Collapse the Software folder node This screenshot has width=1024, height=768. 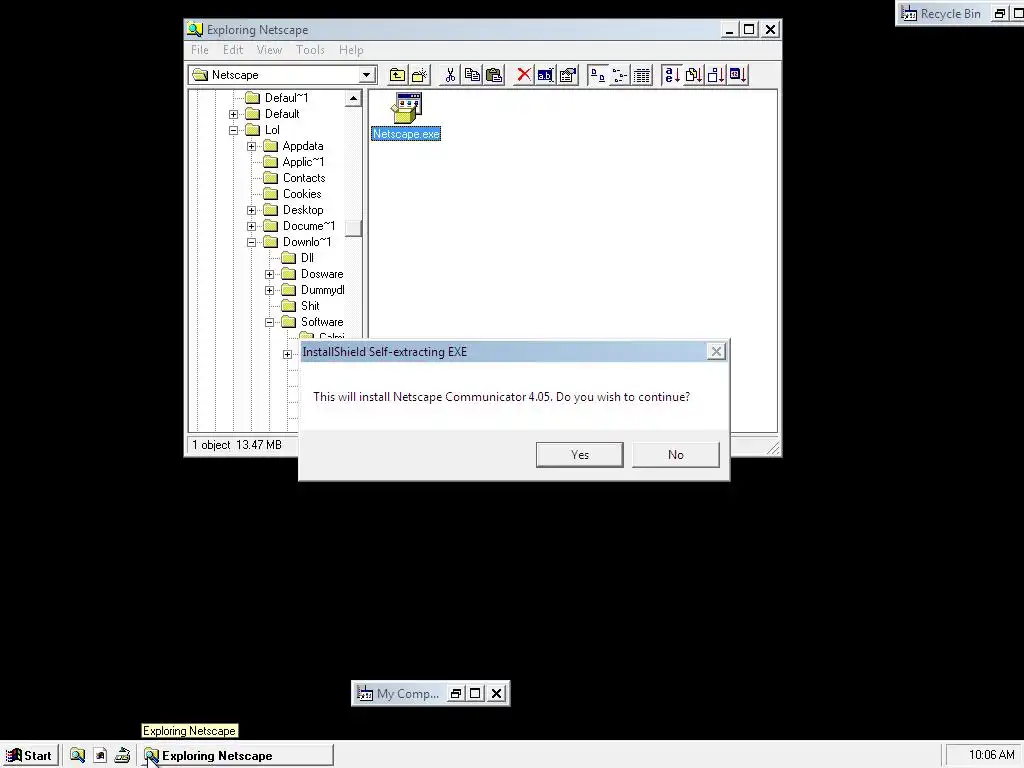(269, 322)
